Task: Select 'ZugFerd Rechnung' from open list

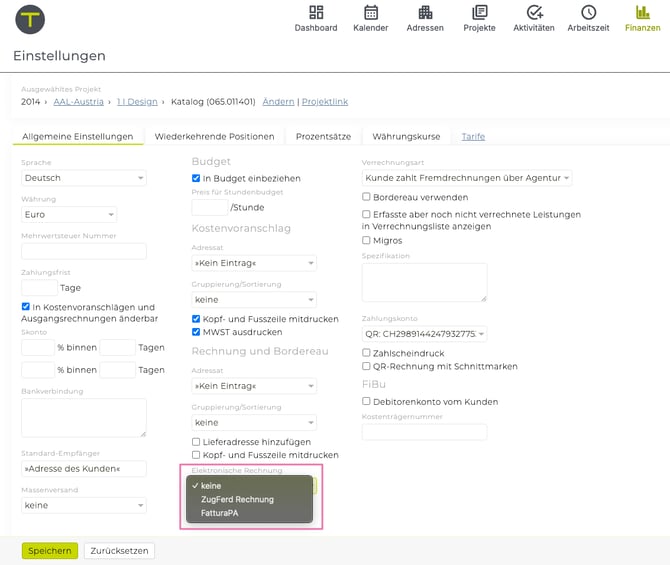Action: coord(237,499)
